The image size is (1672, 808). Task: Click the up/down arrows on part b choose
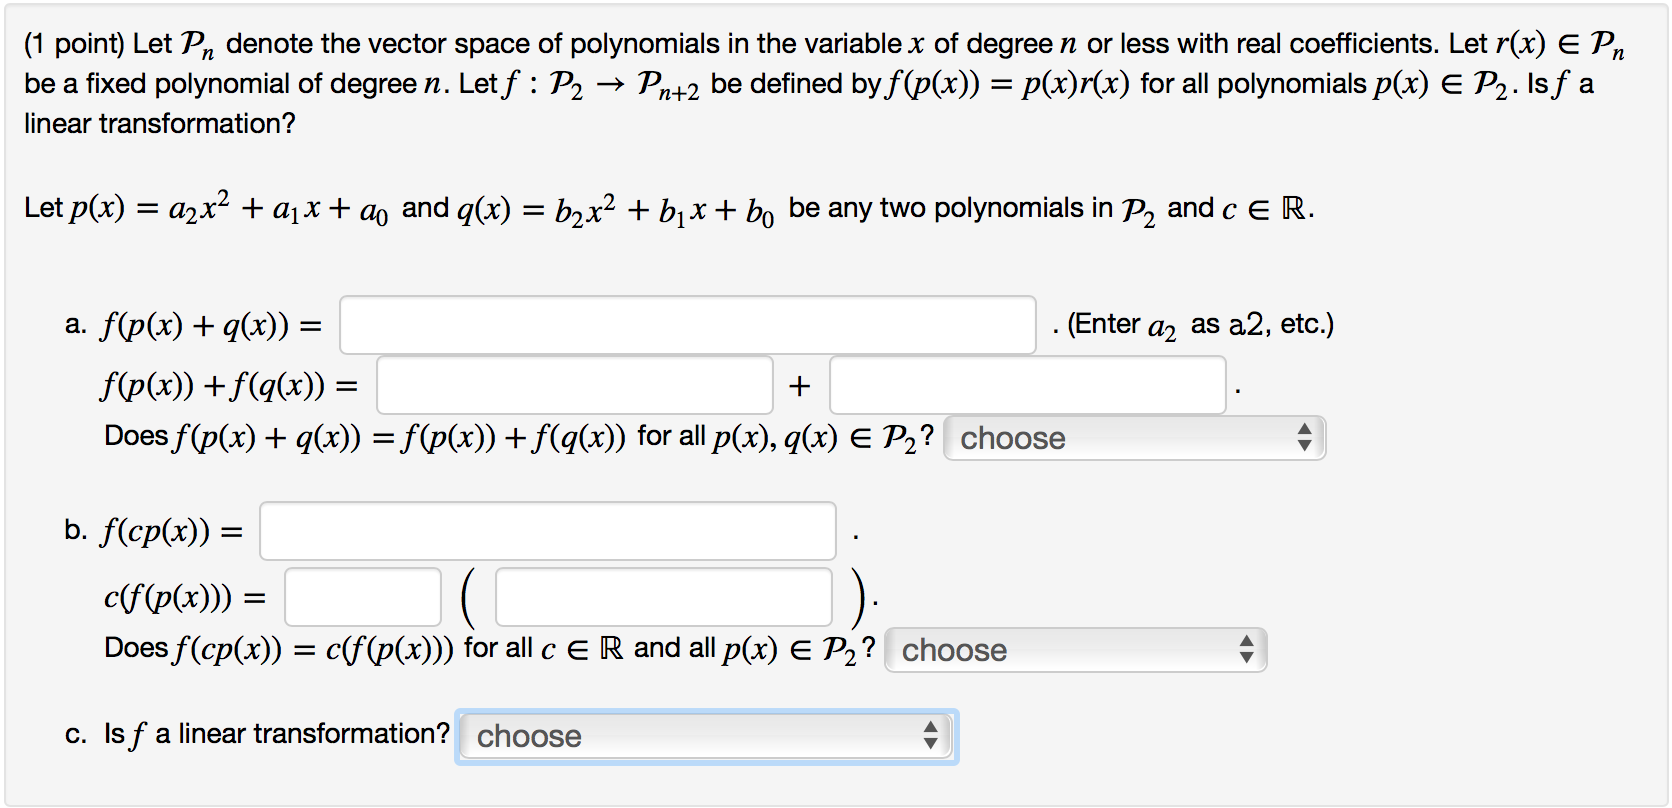pos(1246,650)
